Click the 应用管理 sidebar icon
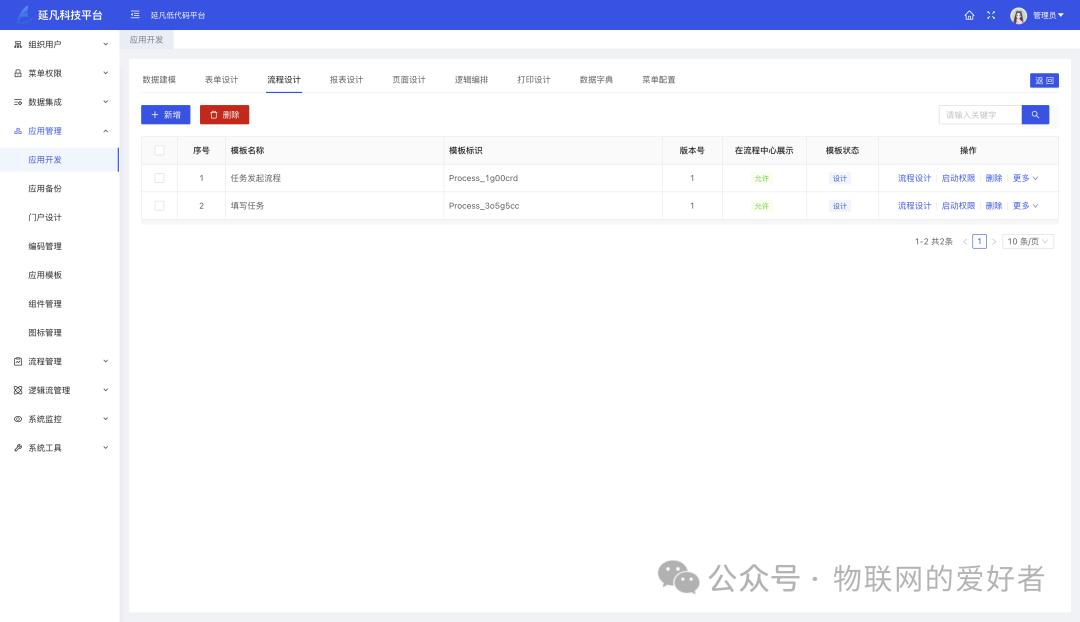This screenshot has height=622, width=1080. [x=18, y=131]
